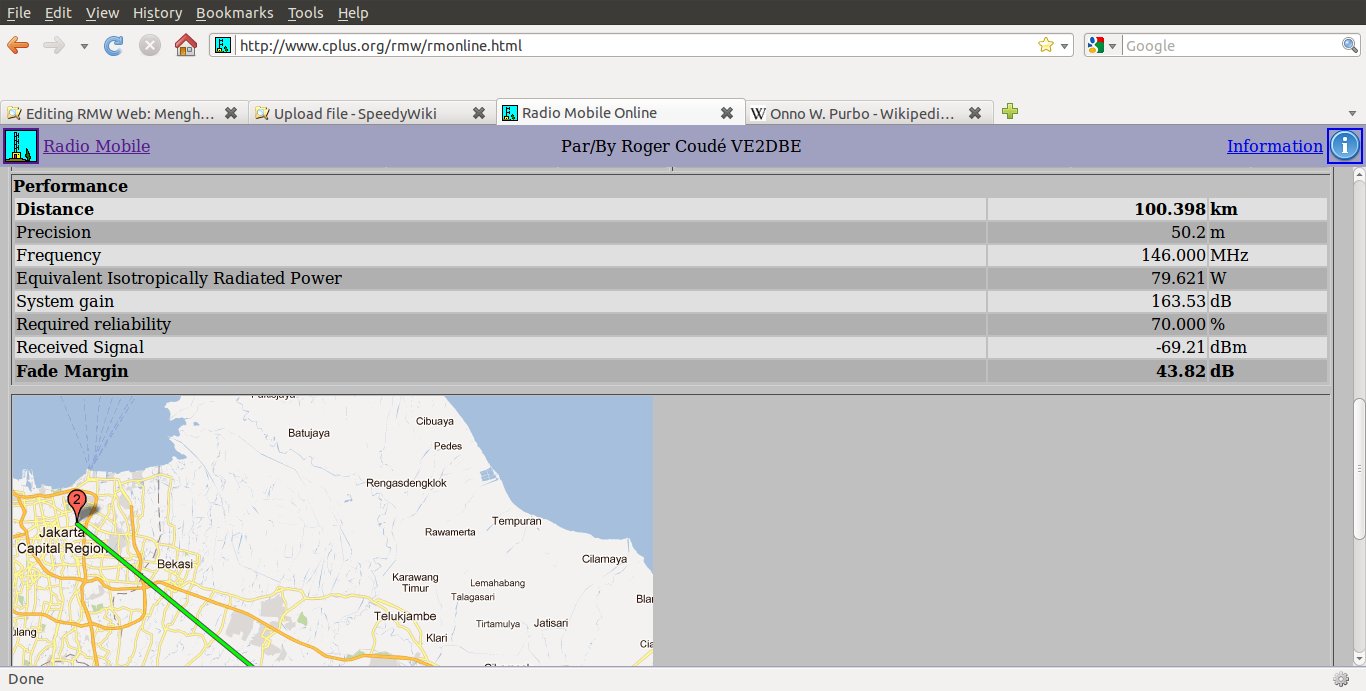The height and width of the screenshot is (691, 1366).
Task: Open the back/forward history dropdown arrow
Action: (84, 46)
